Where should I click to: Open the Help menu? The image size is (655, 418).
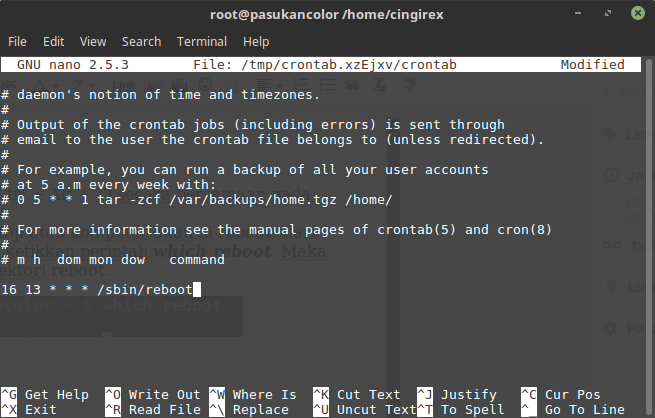[256, 42]
